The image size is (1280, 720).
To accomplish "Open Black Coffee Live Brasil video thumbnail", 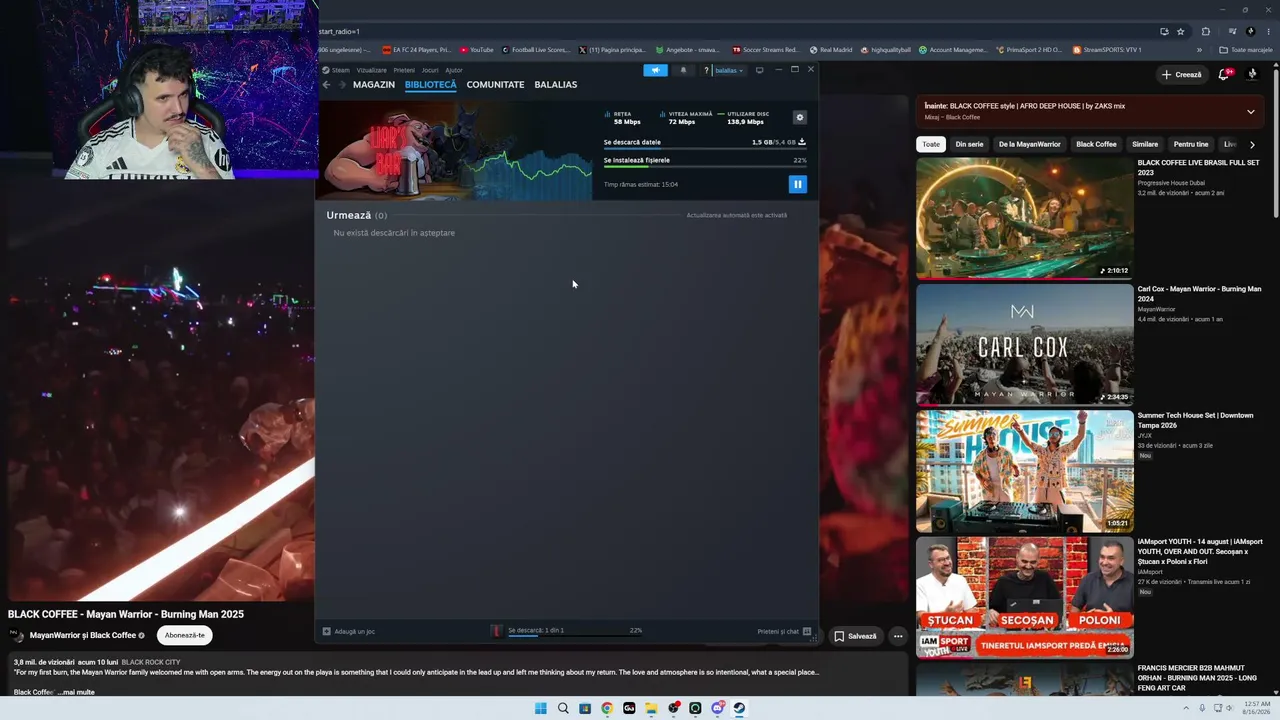I will tap(1025, 218).
